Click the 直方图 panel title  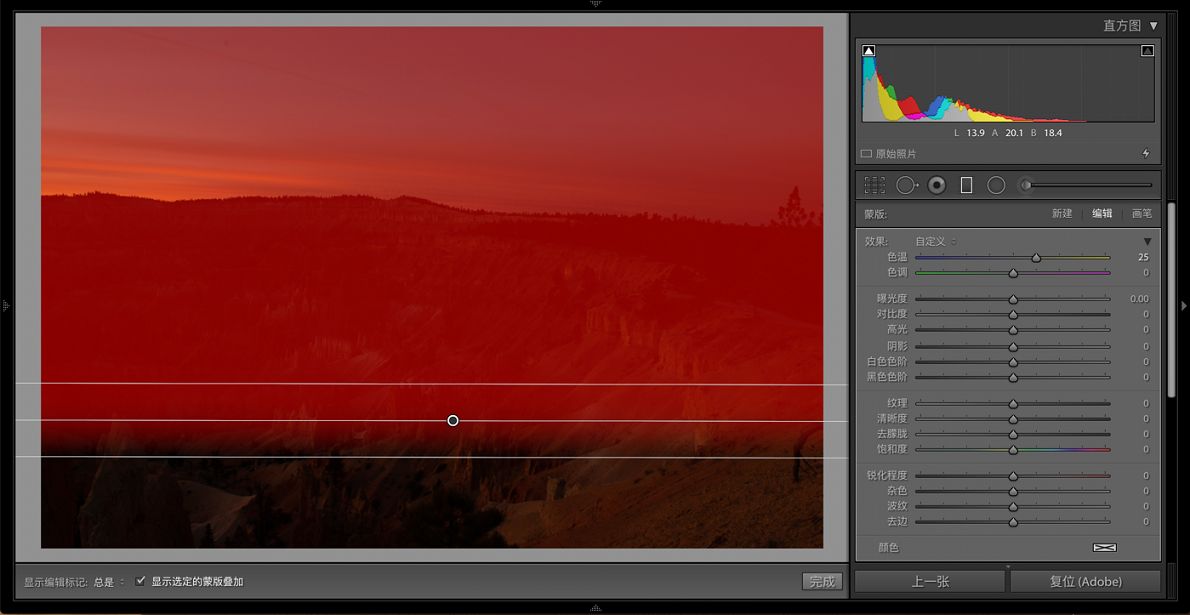1122,26
